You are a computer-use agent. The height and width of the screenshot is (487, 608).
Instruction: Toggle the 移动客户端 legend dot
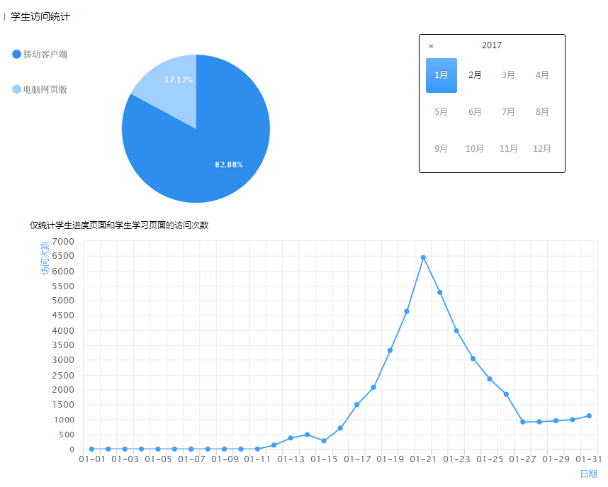point(16,54)
